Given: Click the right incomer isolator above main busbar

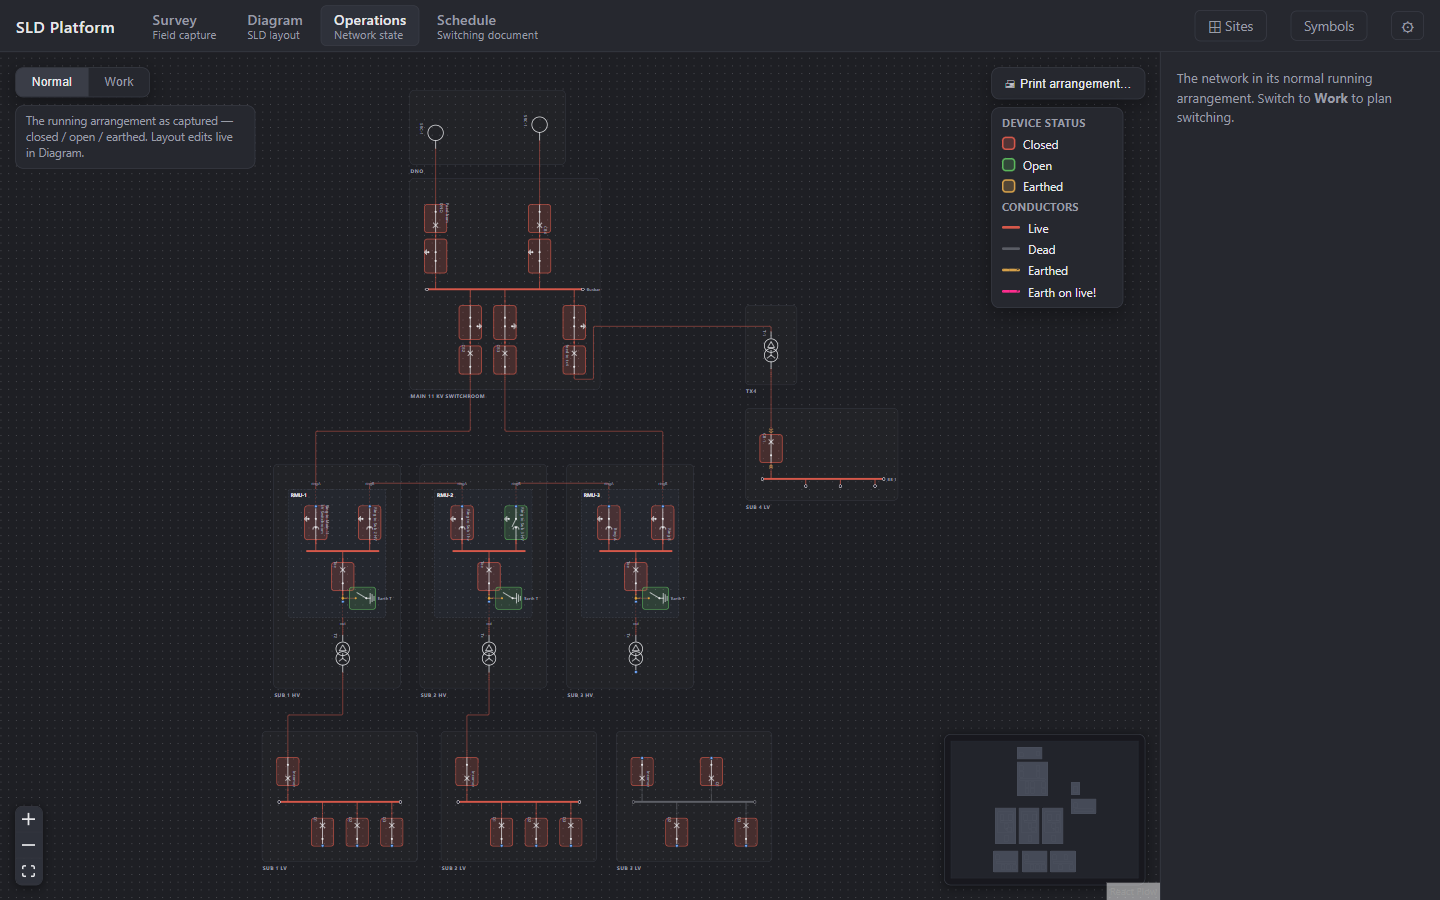Looking at the screenshot, I should click(540, 256).
